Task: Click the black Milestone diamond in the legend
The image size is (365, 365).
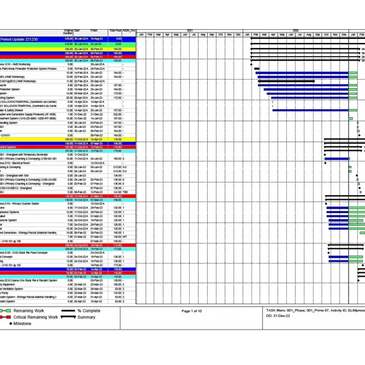Action: tap(10, 323)
